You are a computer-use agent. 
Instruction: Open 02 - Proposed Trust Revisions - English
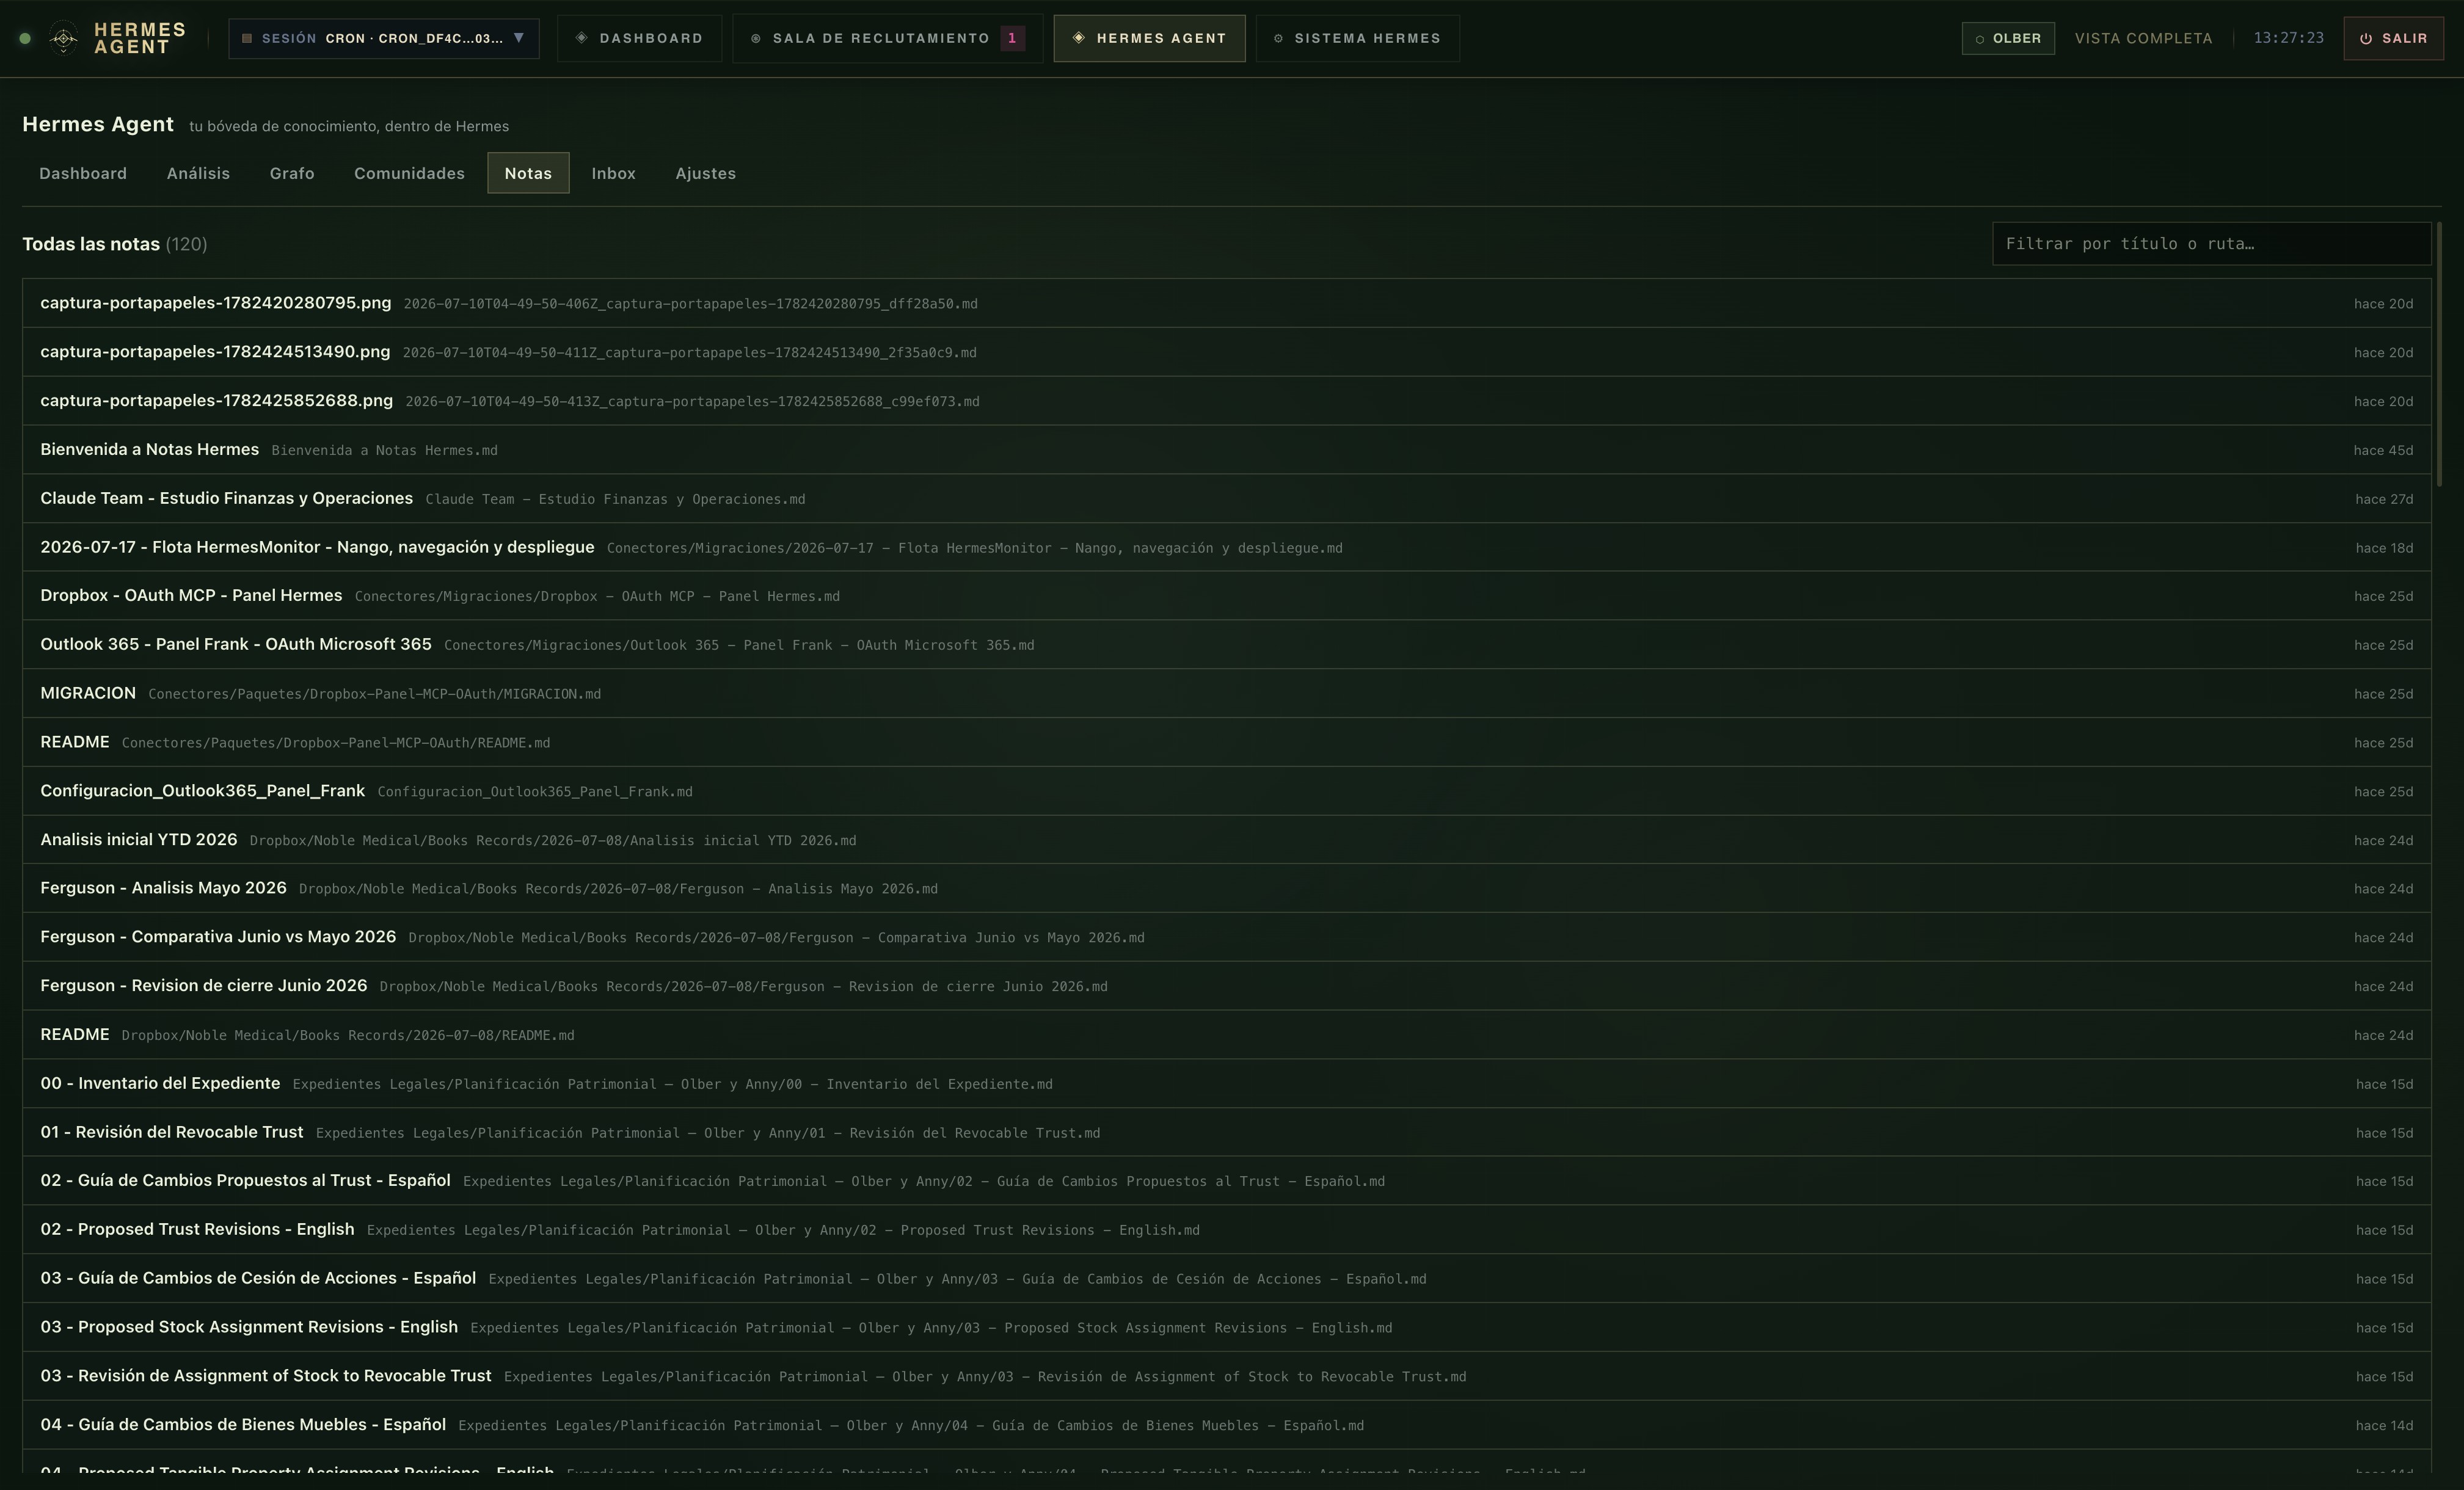[x=1226, y=1230]
